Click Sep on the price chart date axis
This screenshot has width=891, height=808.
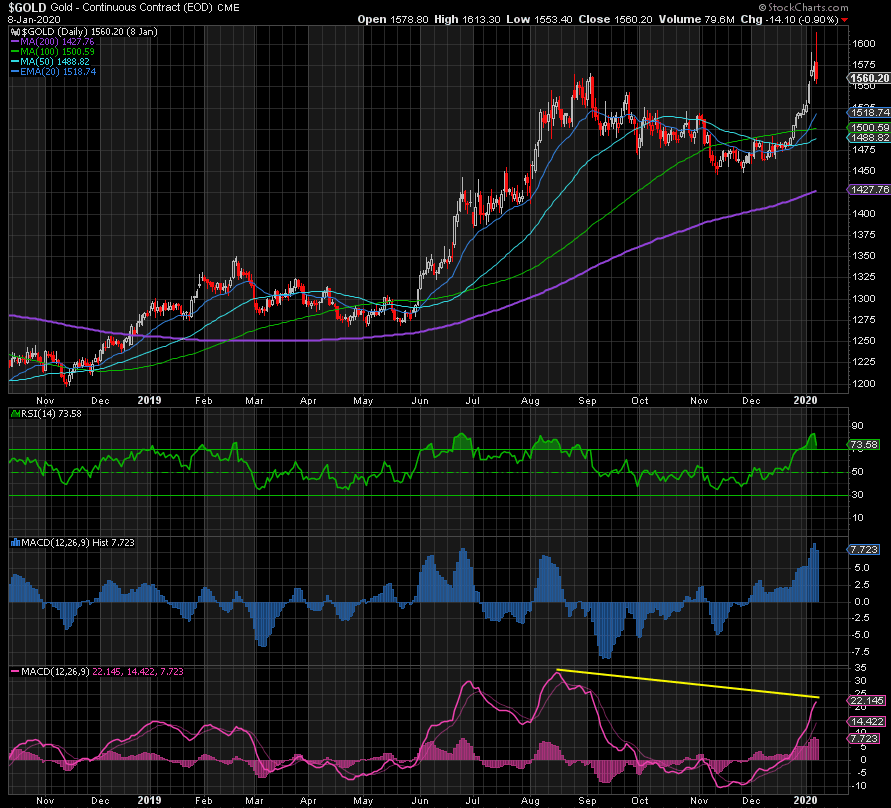pos(588,401)
